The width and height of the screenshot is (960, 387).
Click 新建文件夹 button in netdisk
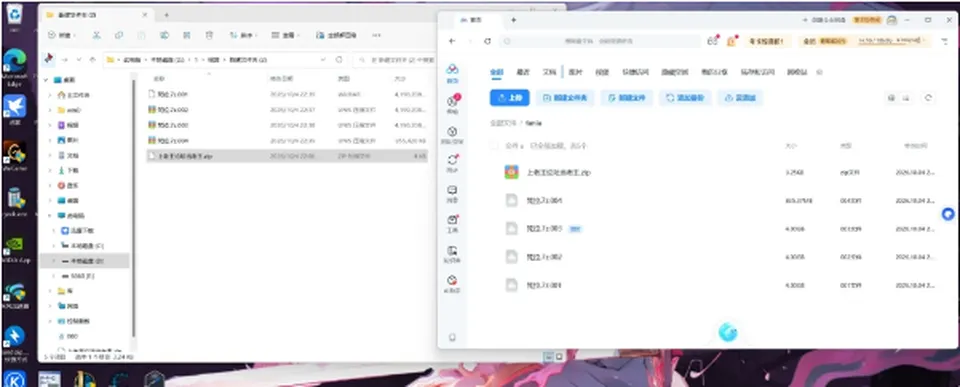[565, 98]
